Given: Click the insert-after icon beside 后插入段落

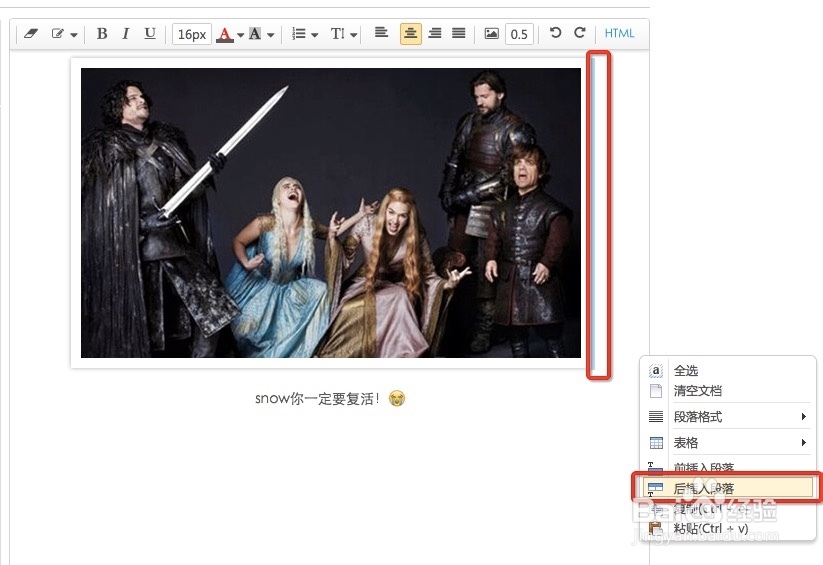Looking at the screenshot, I should [656, 489].
